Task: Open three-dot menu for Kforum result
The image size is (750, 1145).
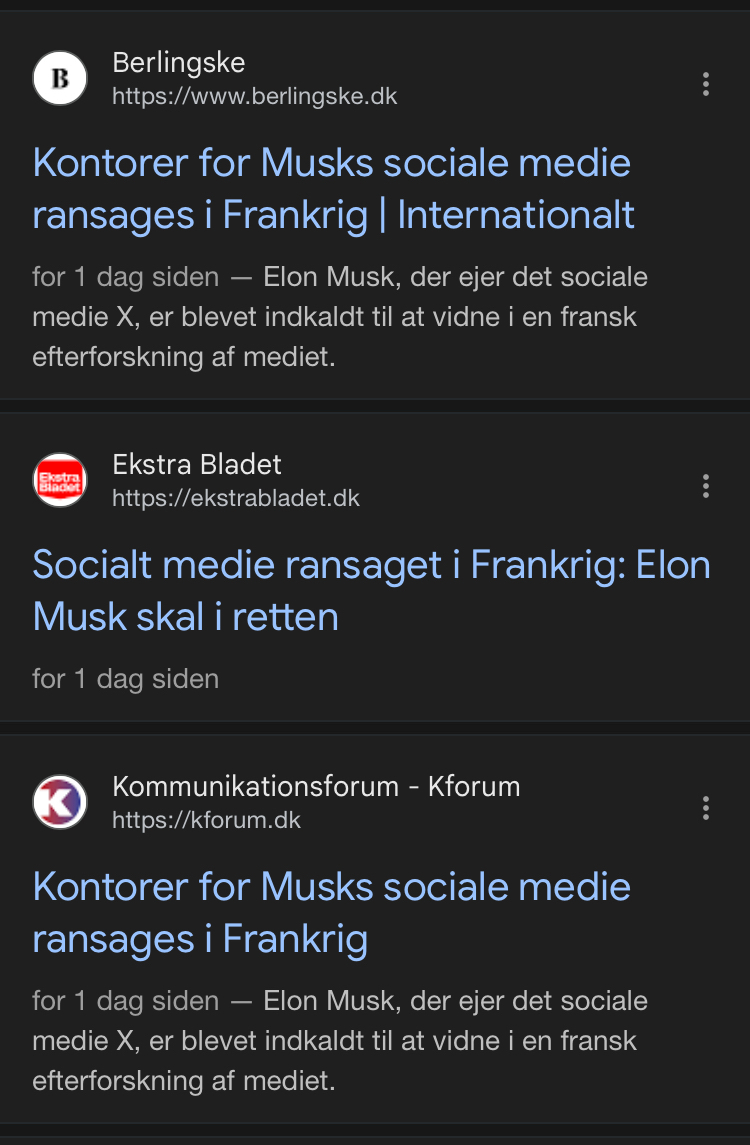Action: click(706, 808)
